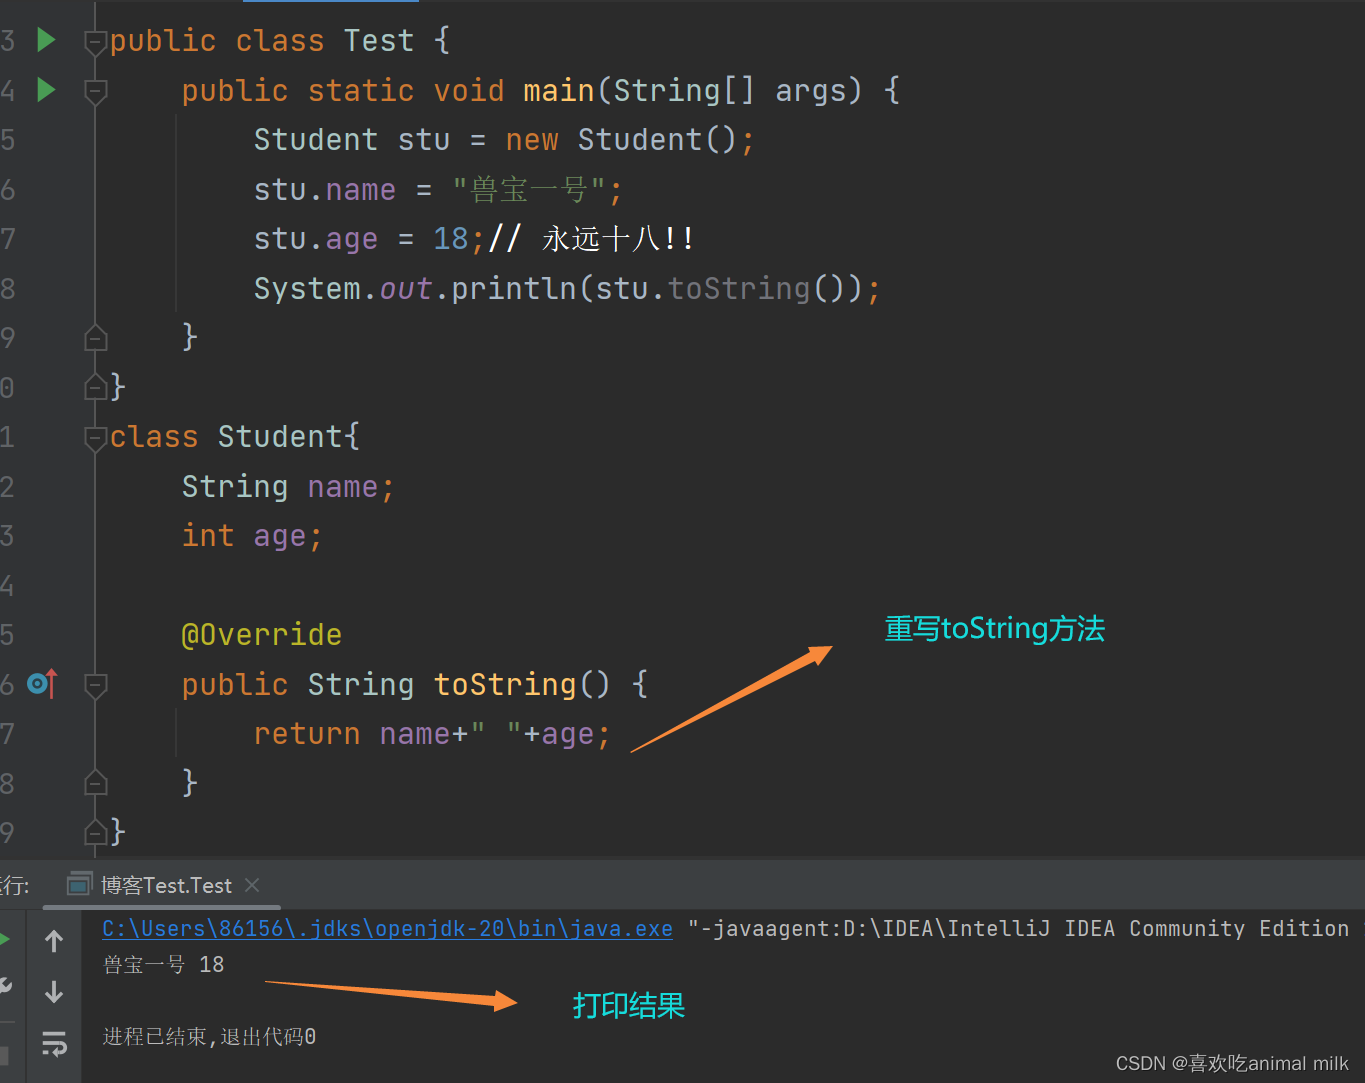Collapse the Student class using its fold marker
This screenshot has width=1365, height=1083.
click(x=95, y=437)
